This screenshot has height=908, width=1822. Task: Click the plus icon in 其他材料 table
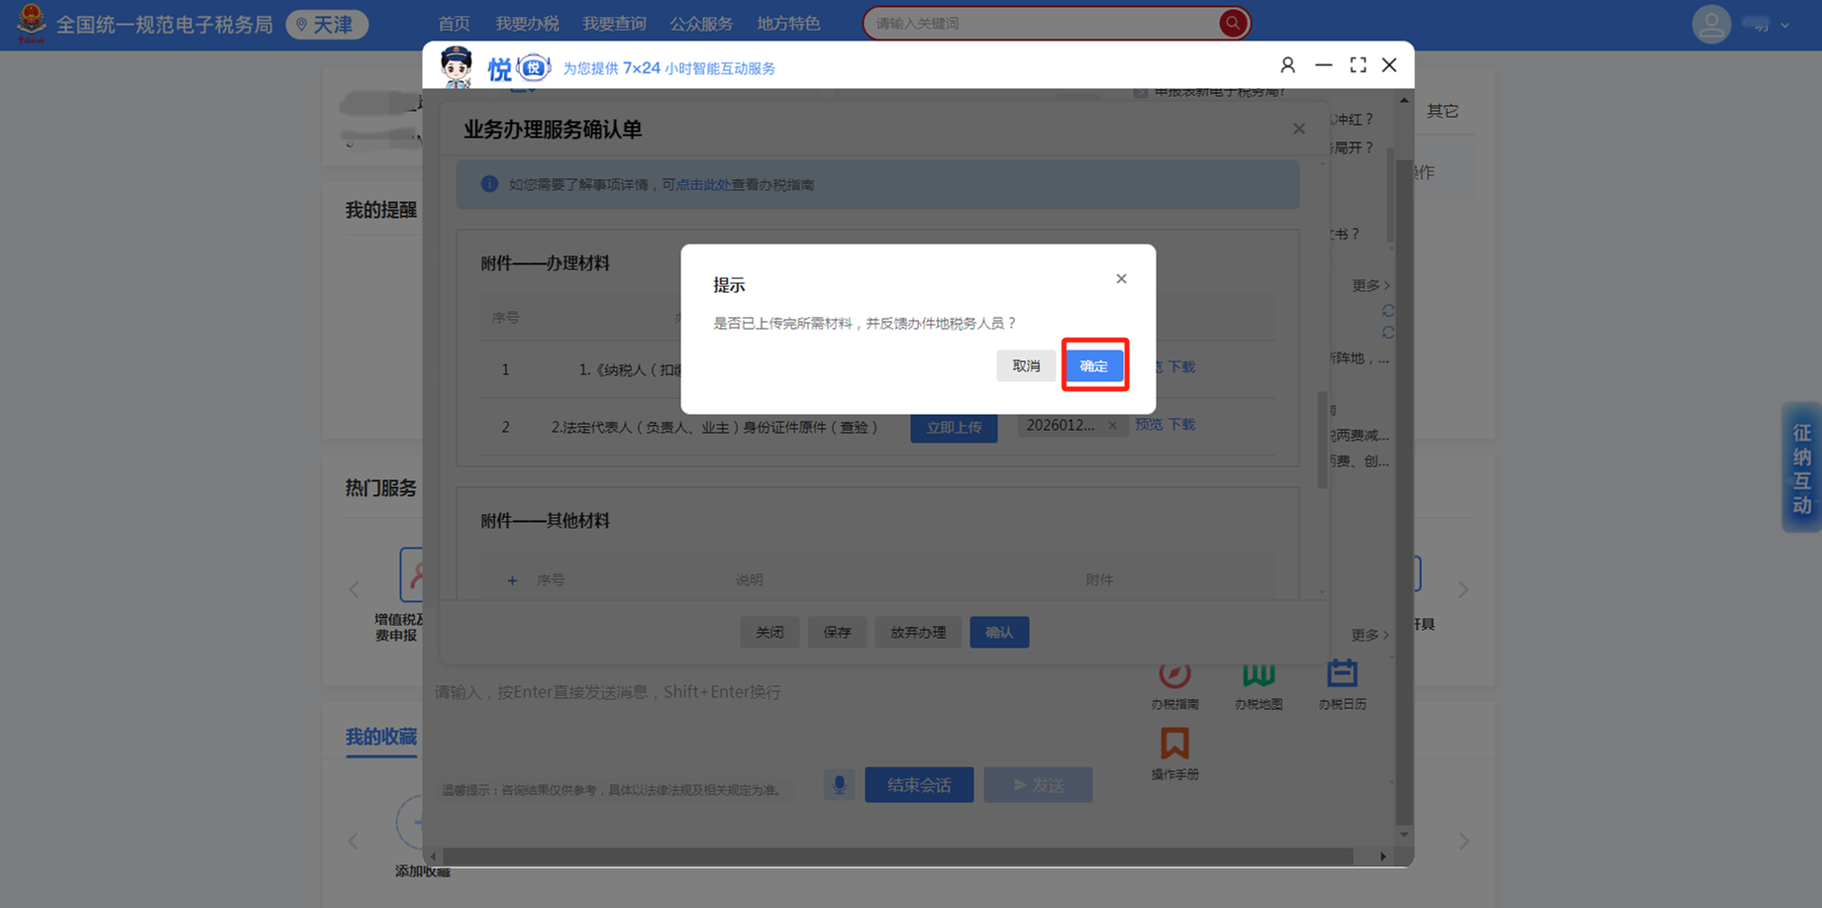(x=512, y=580)
